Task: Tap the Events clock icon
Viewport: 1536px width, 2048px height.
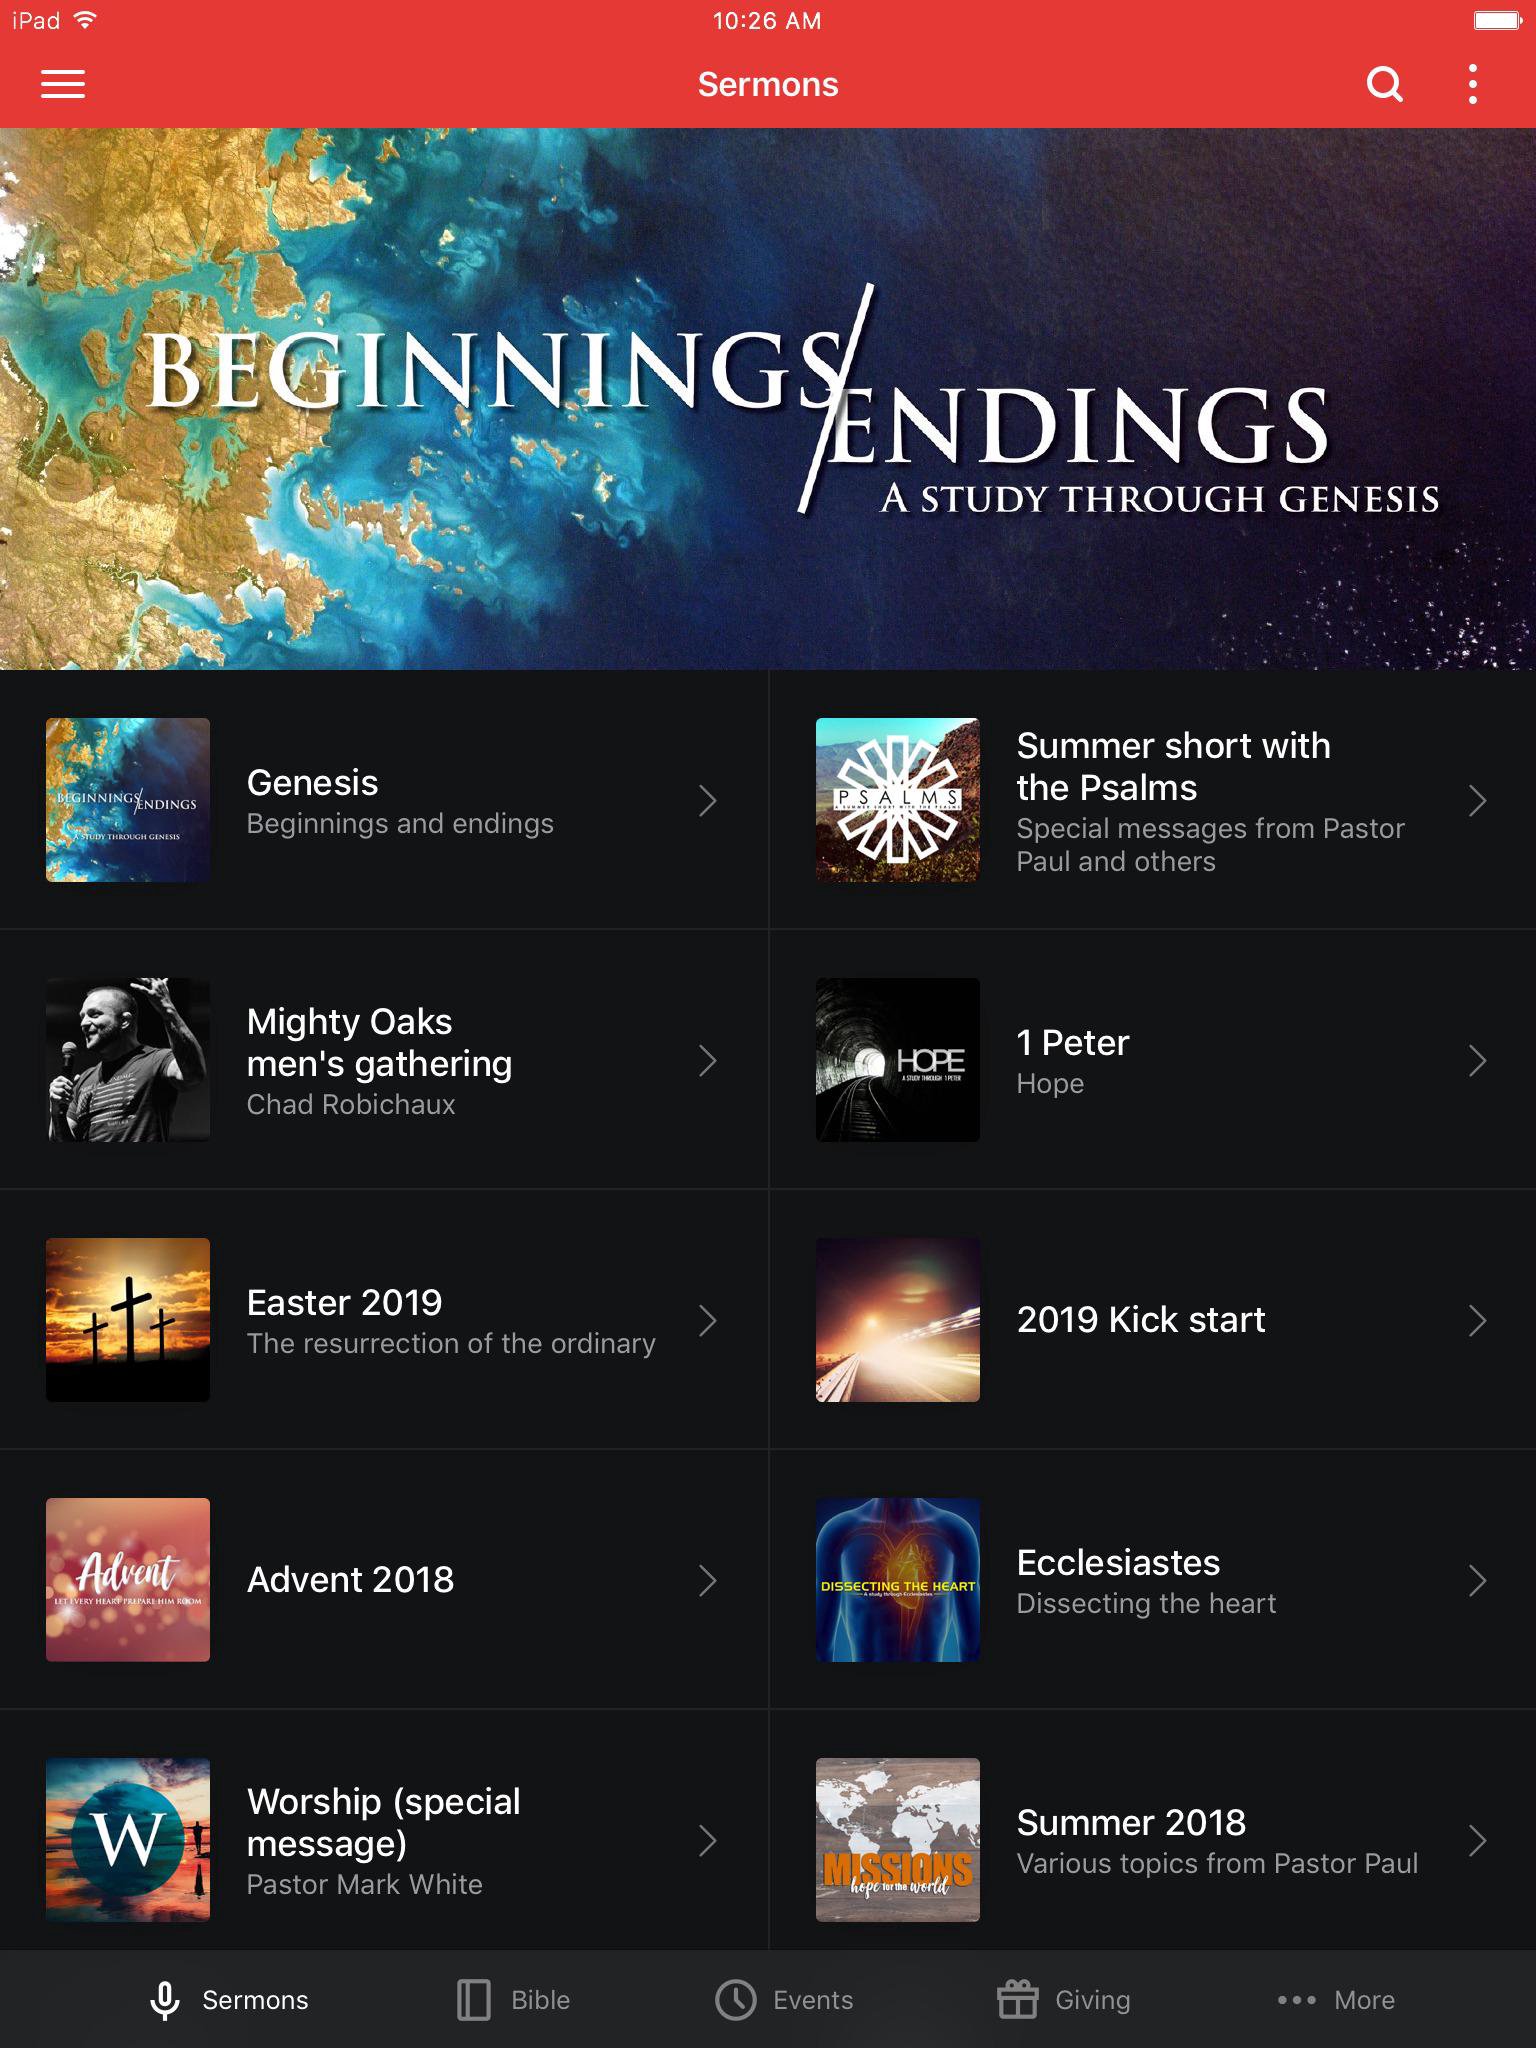Action: [x=736, y=2000]
